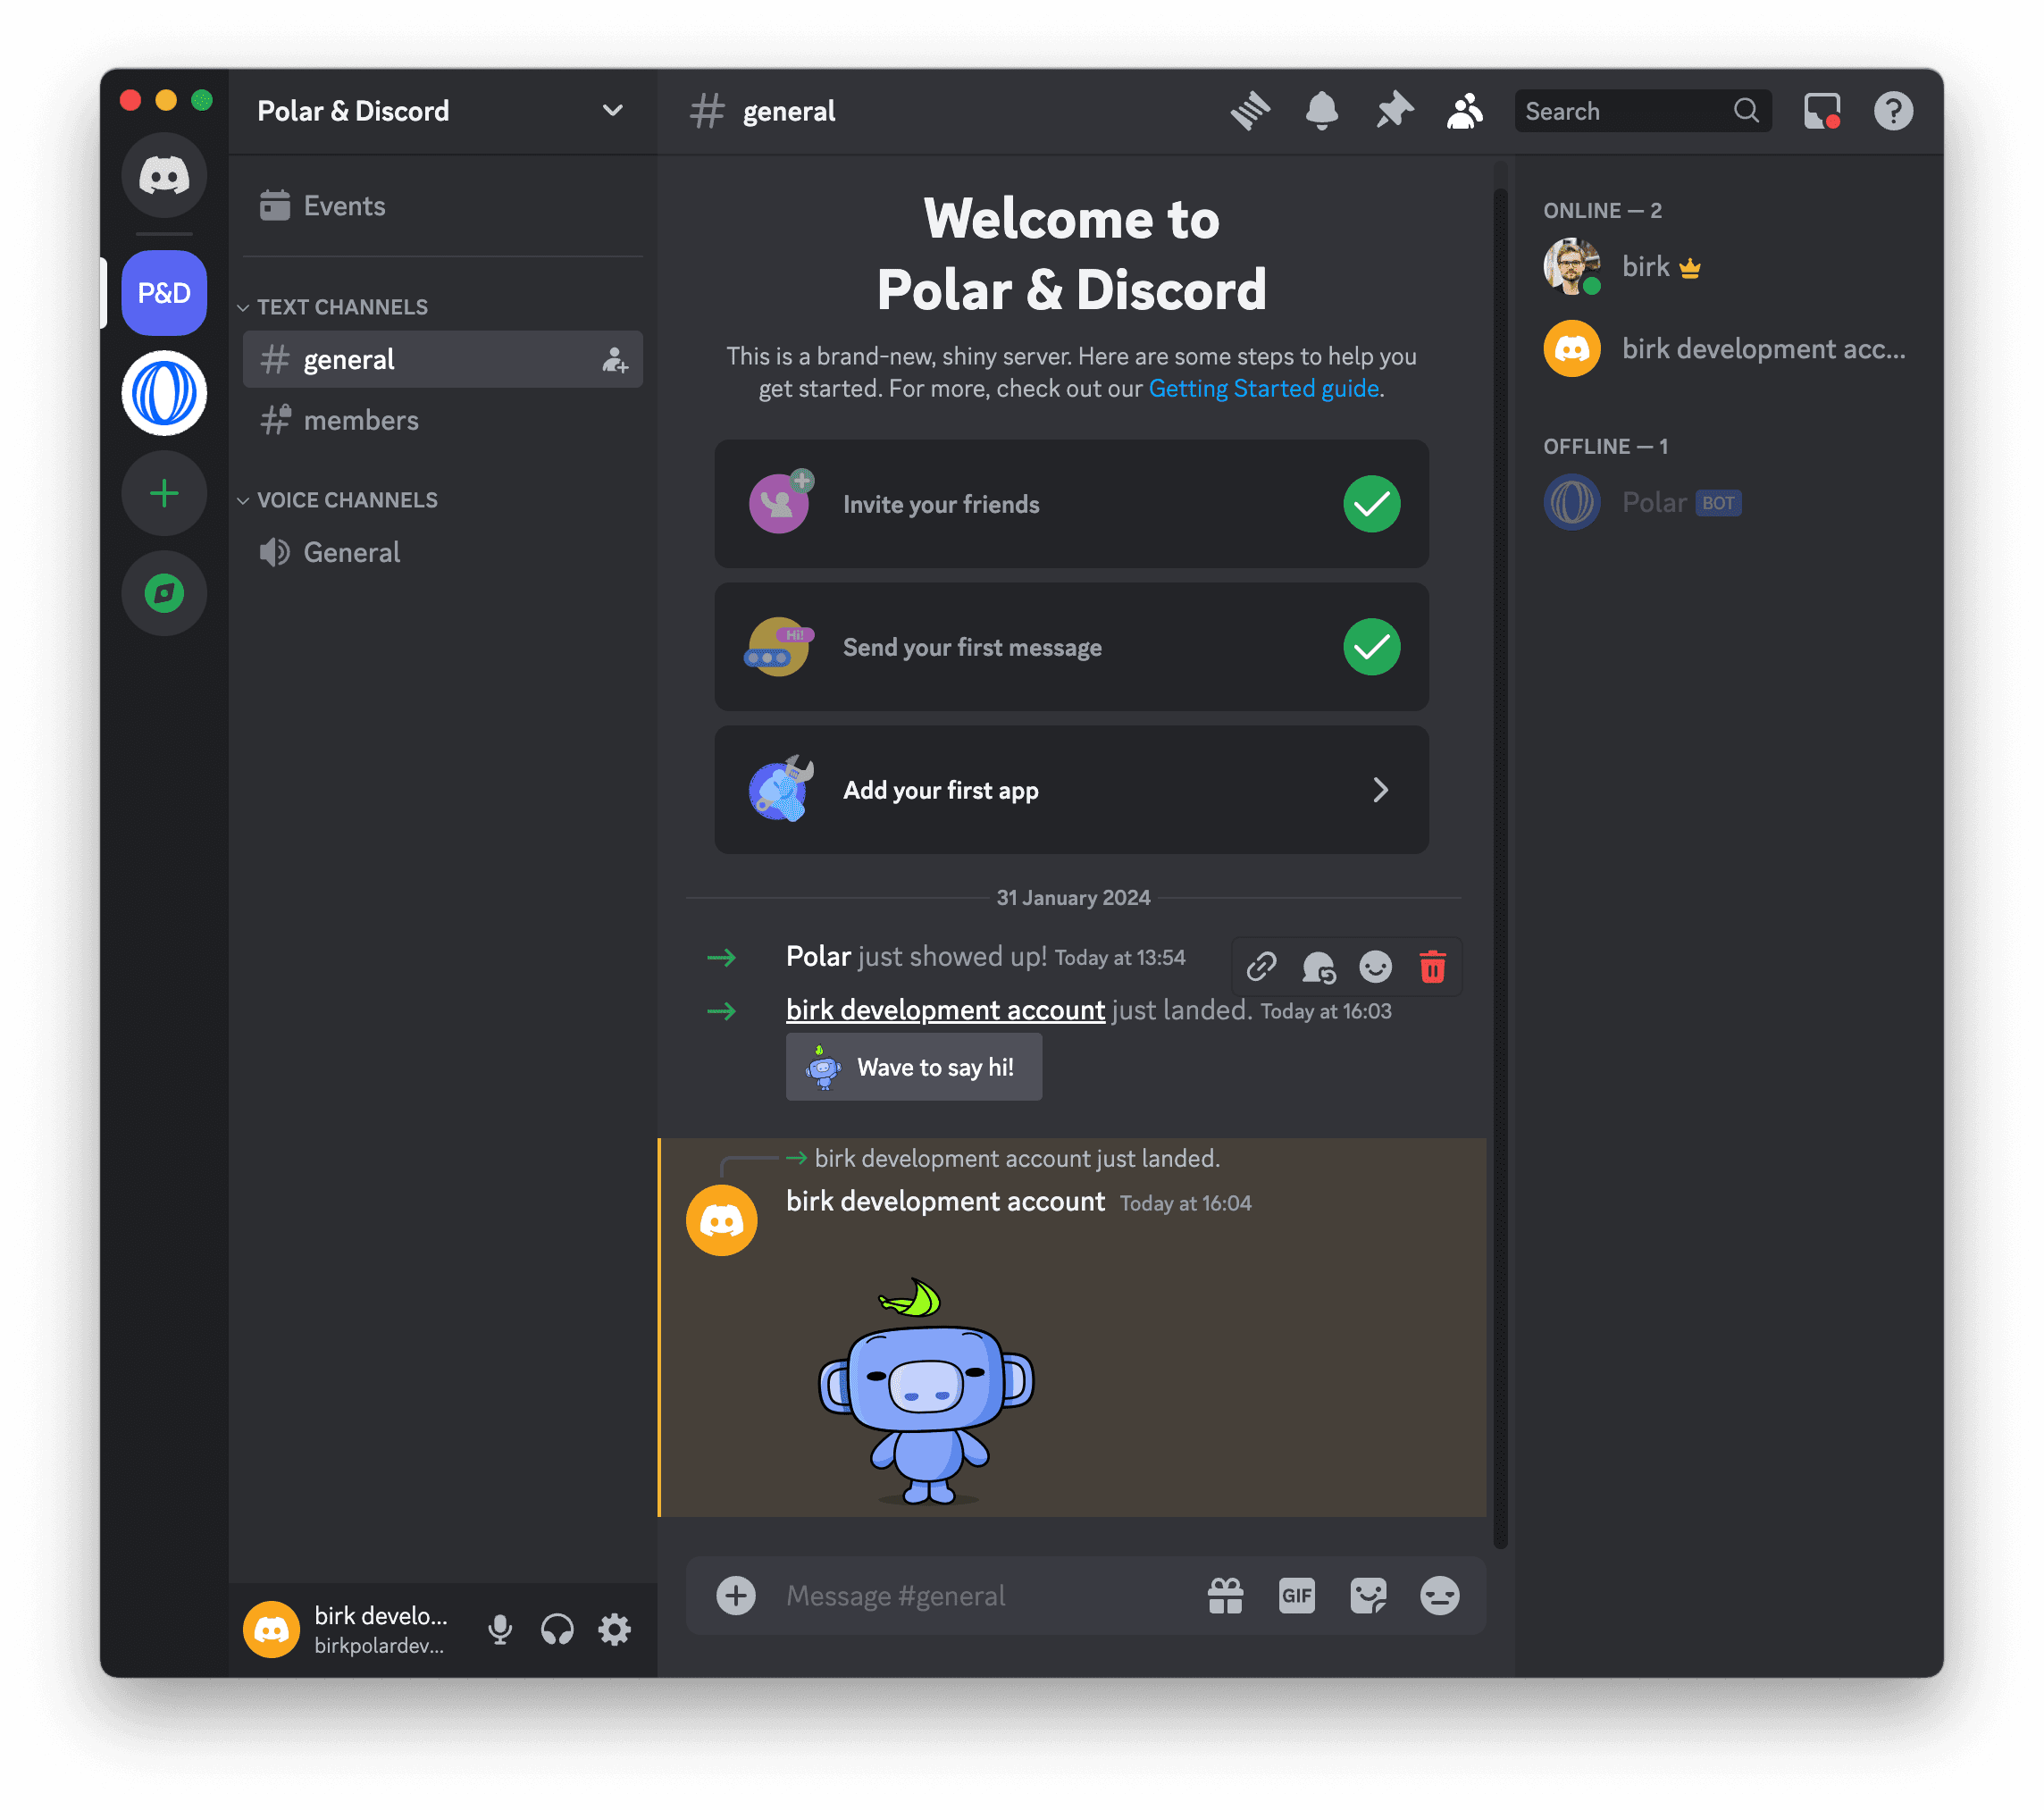The height and width of the screenshot is (1810, 2044).
Task: Toggle green checkmark on Send your first message
Action: (x=1371, y=647)
